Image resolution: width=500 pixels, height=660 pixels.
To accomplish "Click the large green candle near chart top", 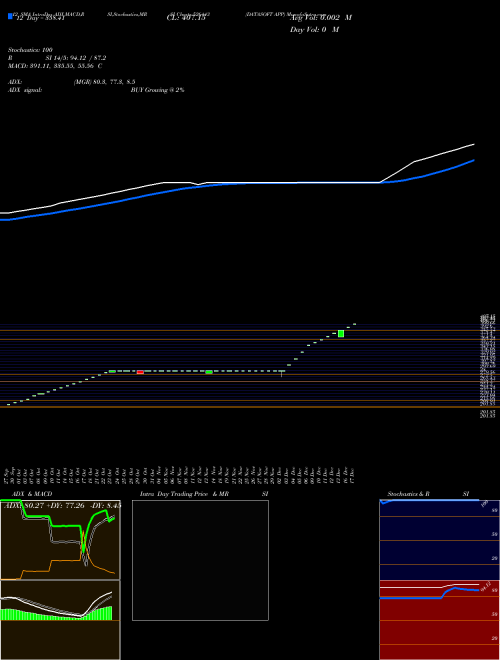I will pos(341,334).
